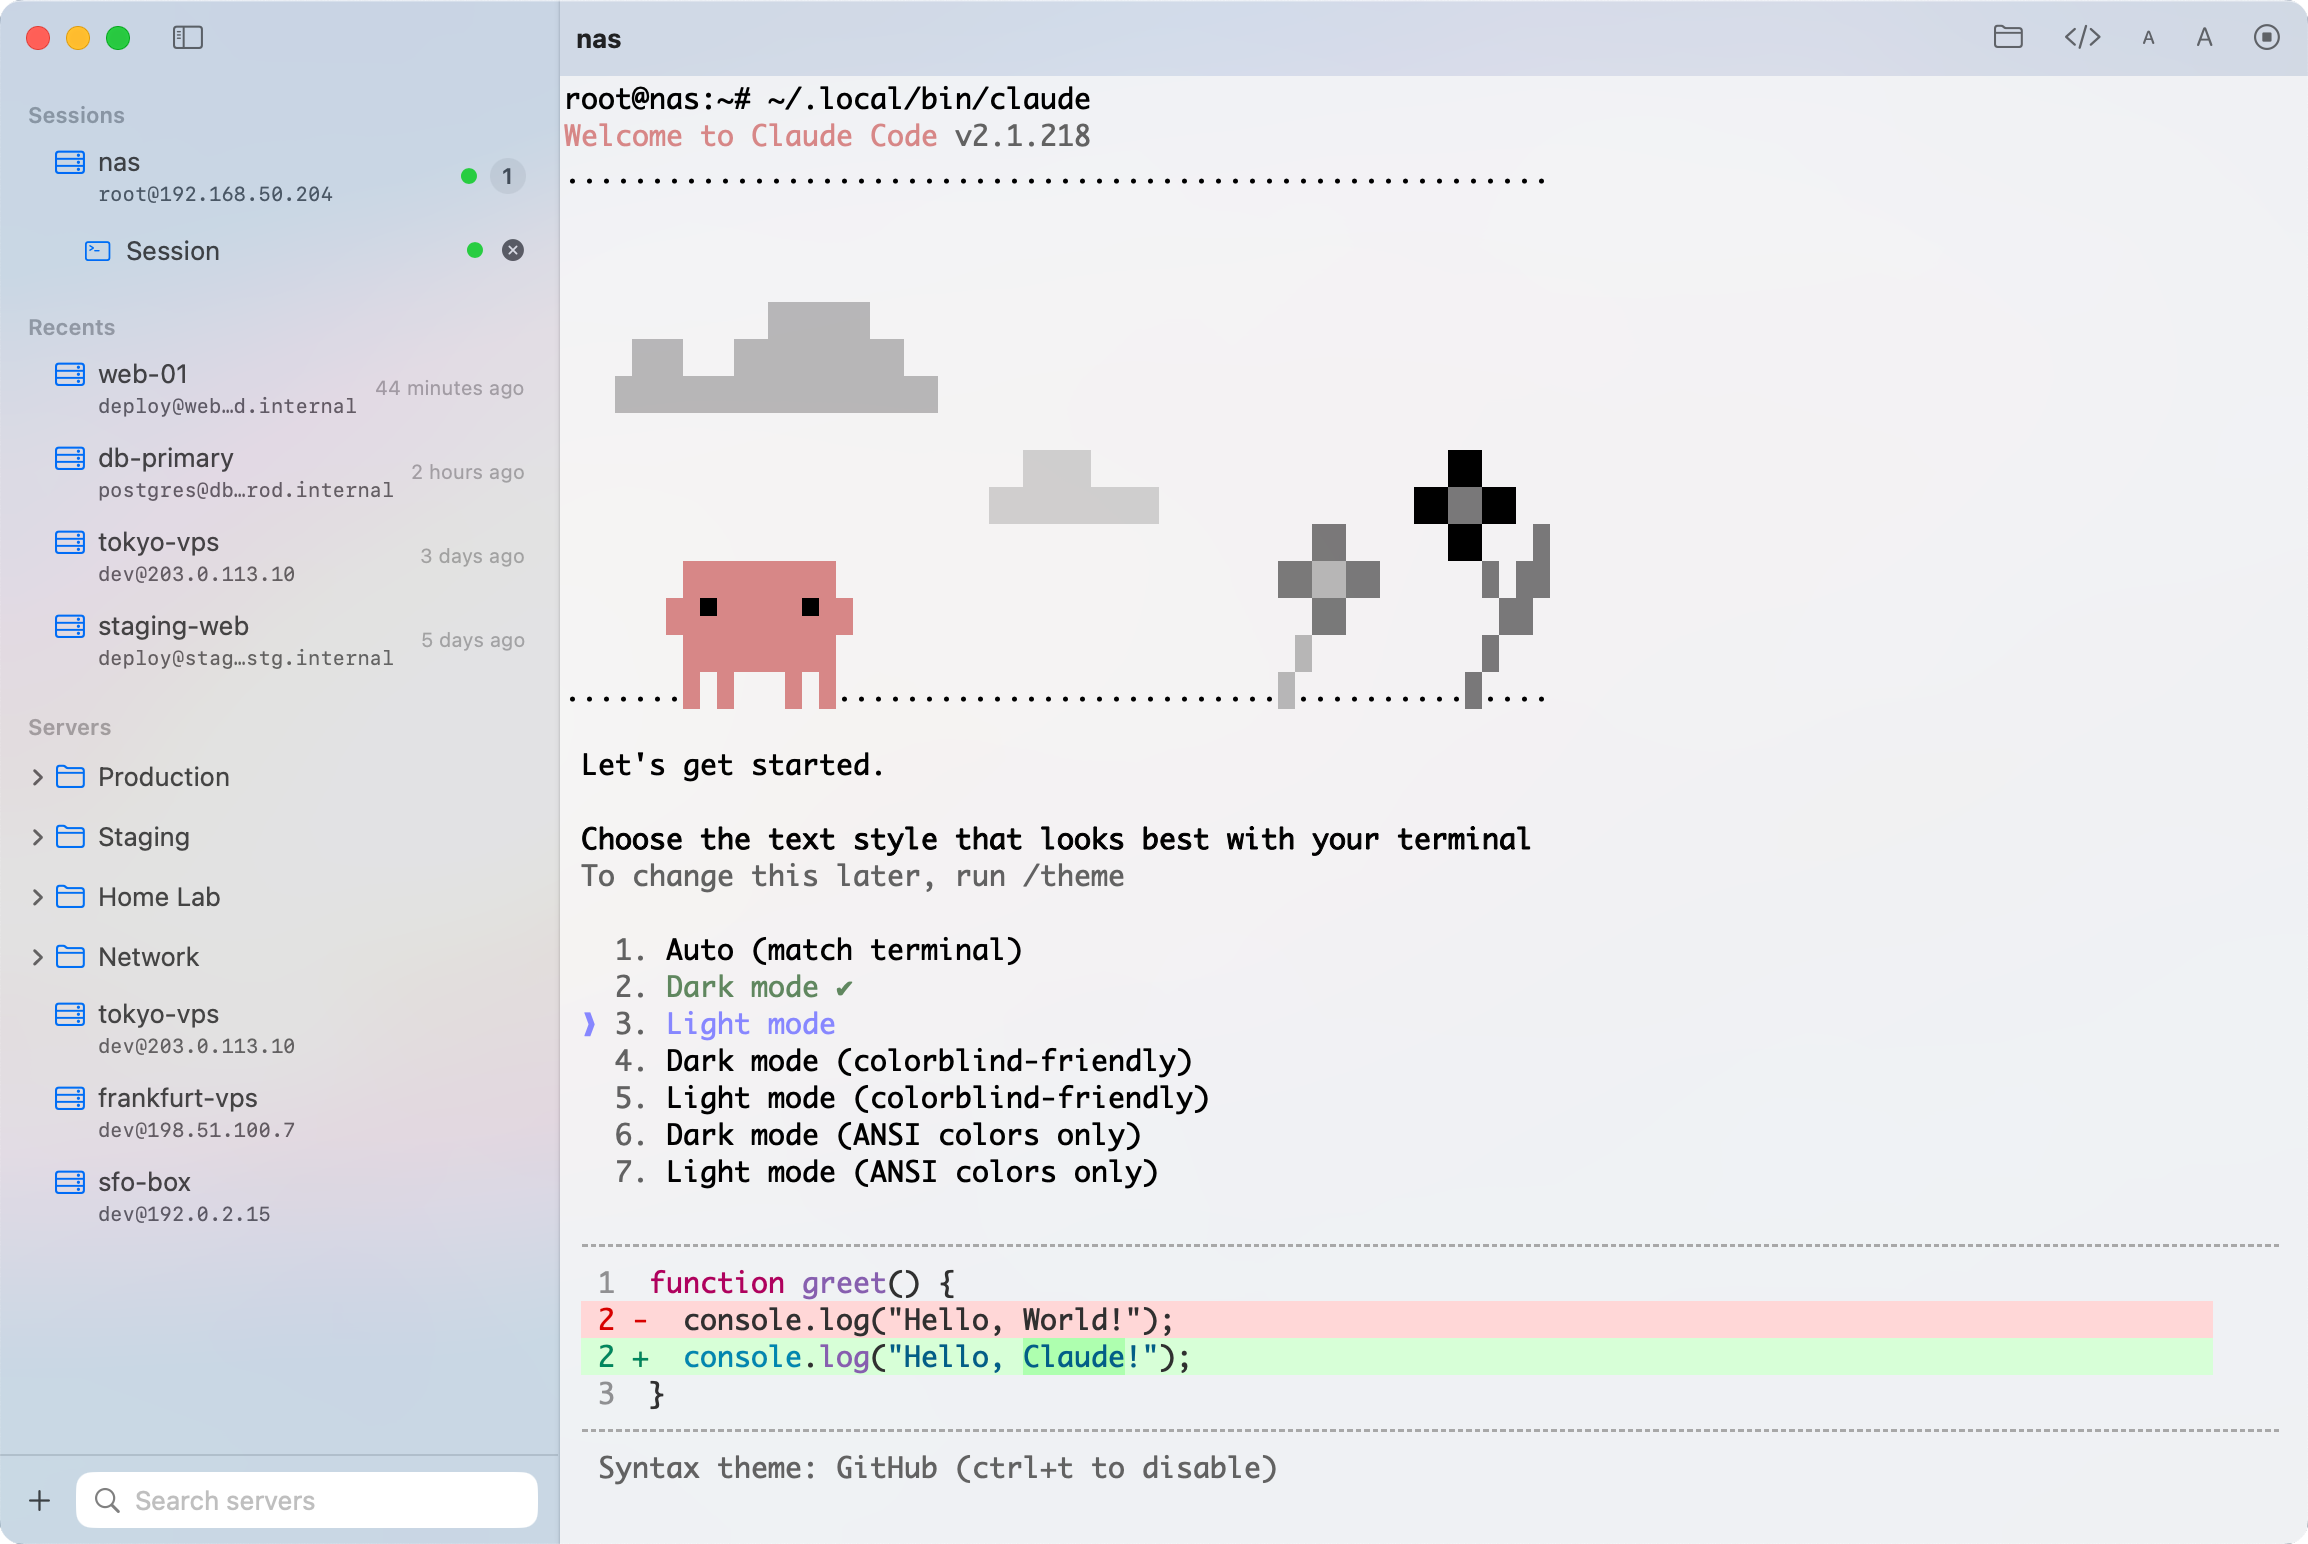Open the nas session entry
The image size is (2308, 1544).
[280, 177]
